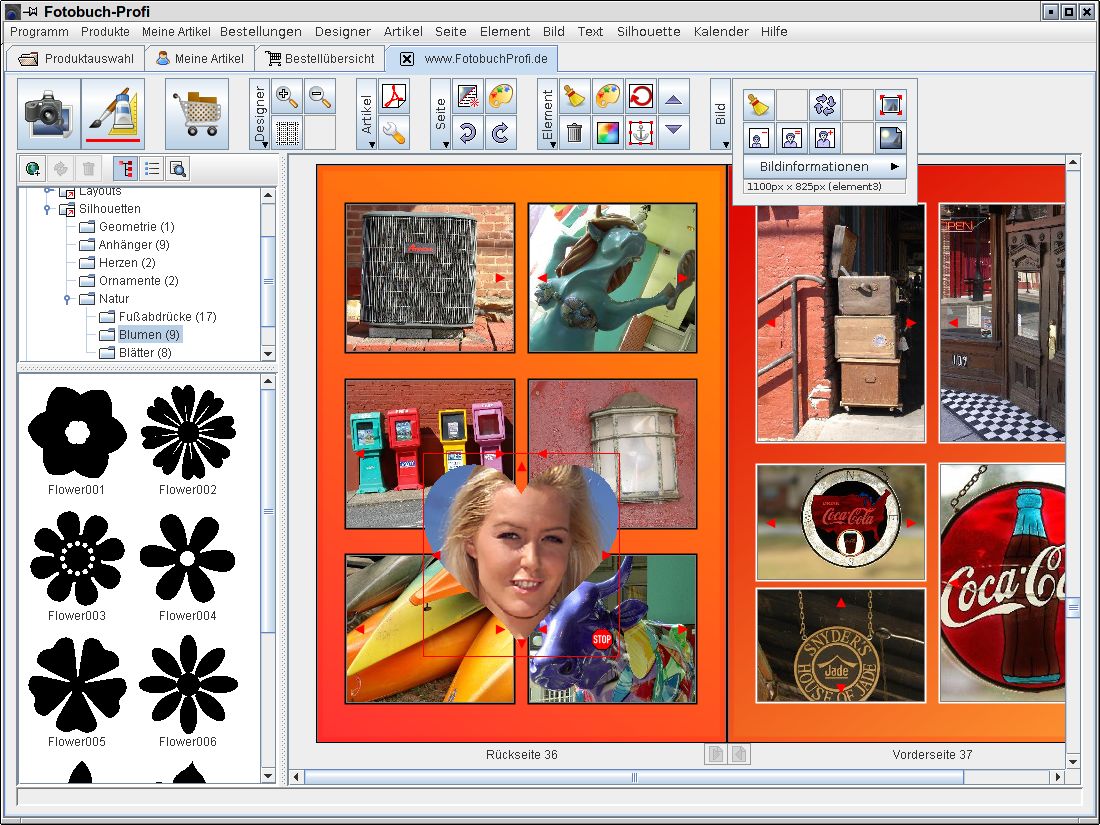
Task: Open the Artikel group dropdown
Action: coord(367,114)
